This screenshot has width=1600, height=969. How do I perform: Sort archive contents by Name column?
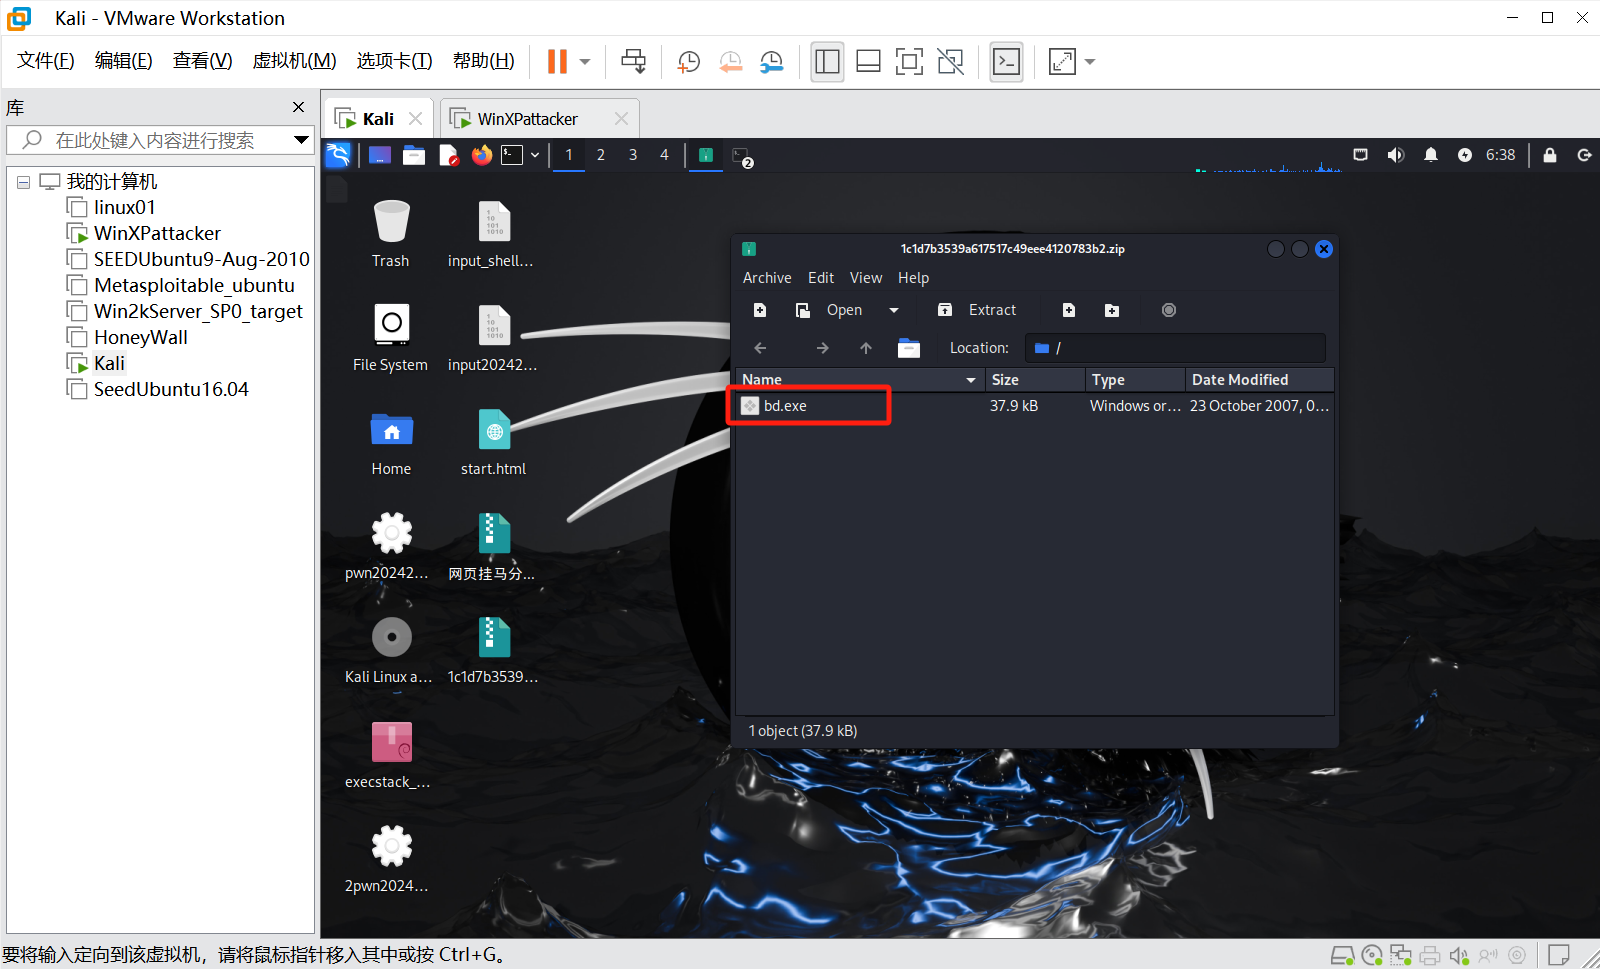coord(859,380)
